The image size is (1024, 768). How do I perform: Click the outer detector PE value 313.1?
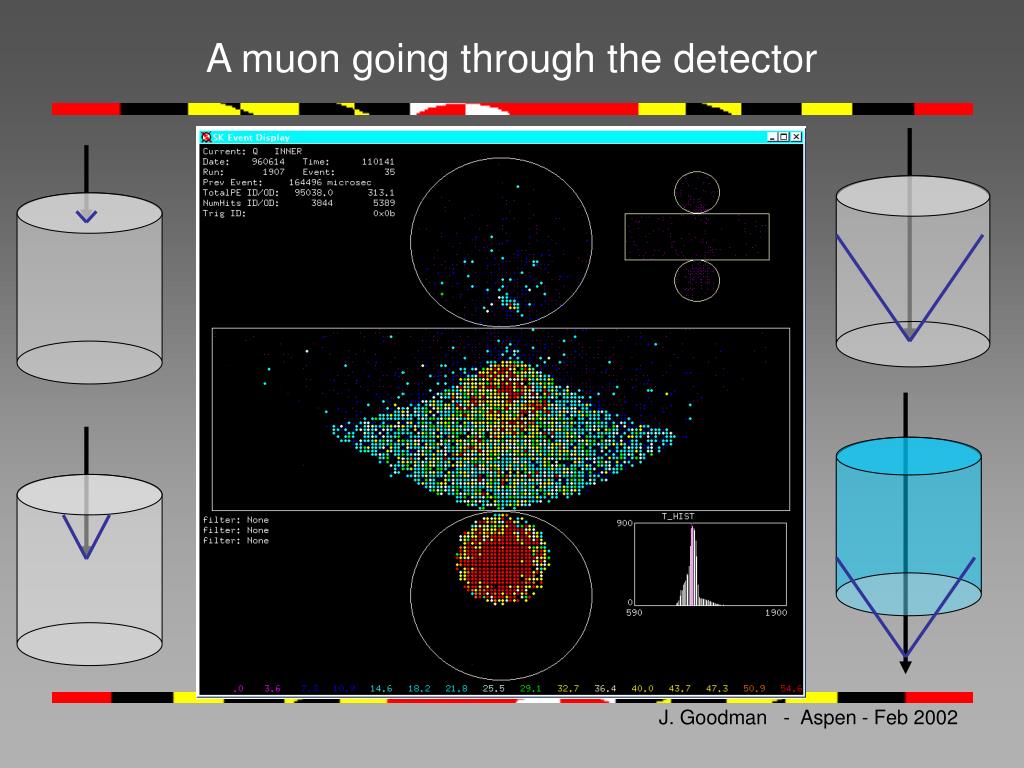coord(381,193)
